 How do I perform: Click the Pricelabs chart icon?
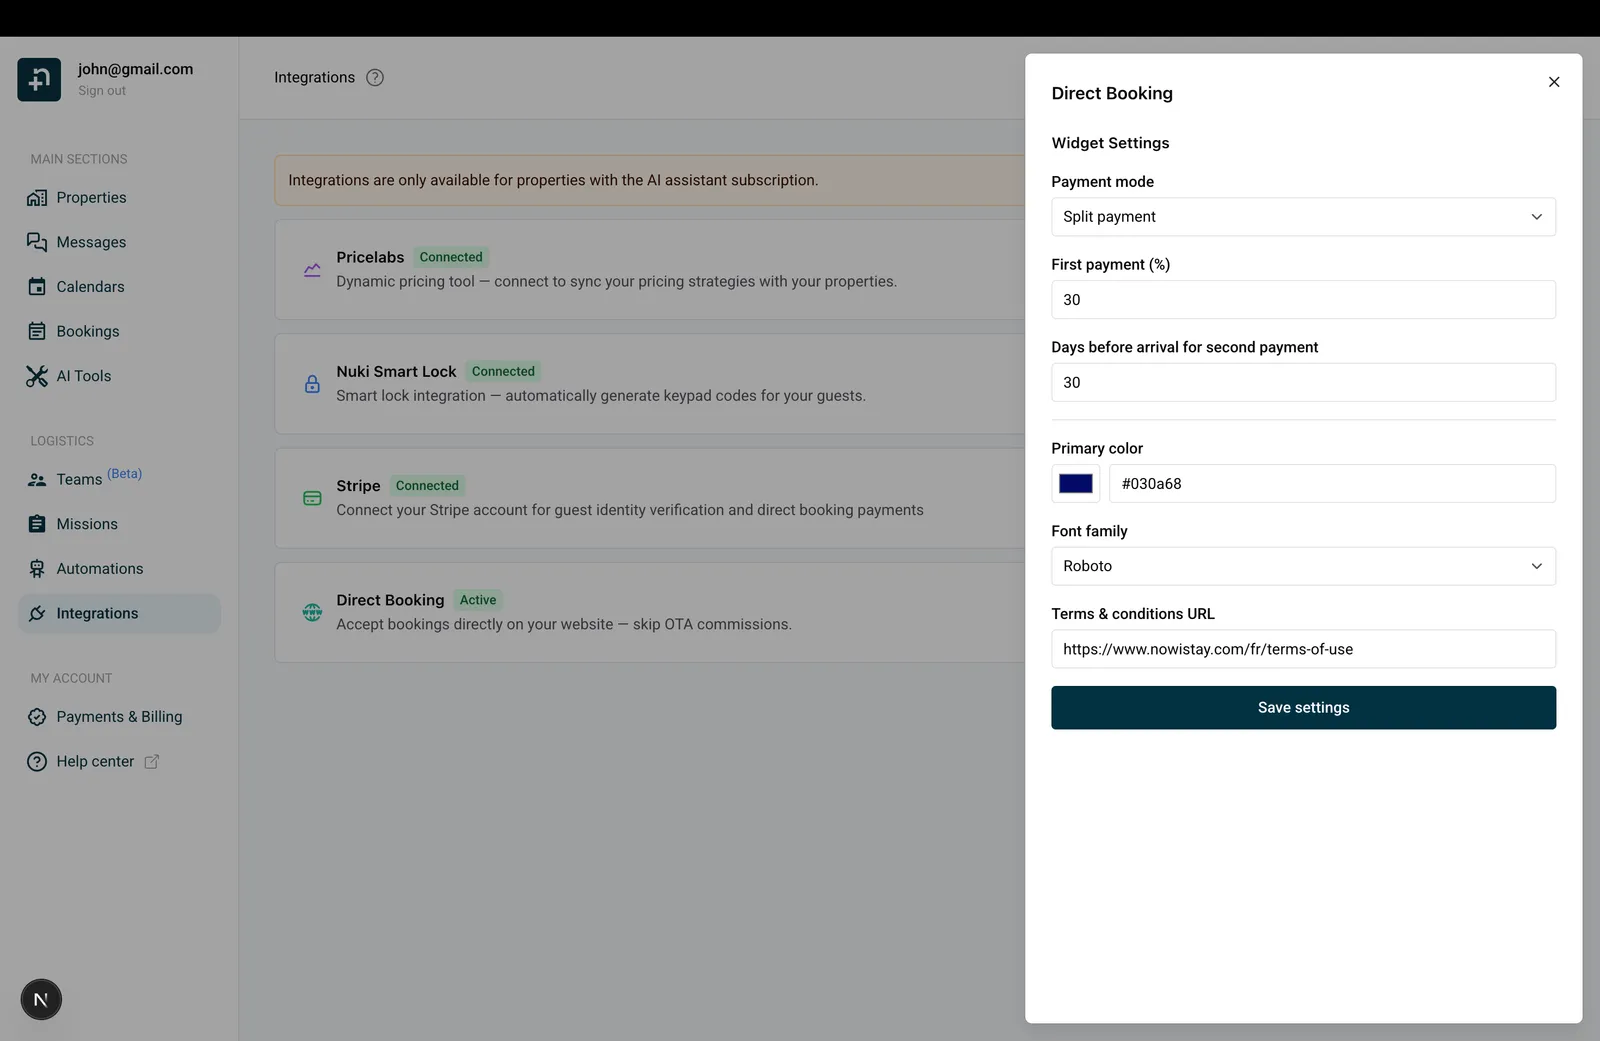point(312,270)
